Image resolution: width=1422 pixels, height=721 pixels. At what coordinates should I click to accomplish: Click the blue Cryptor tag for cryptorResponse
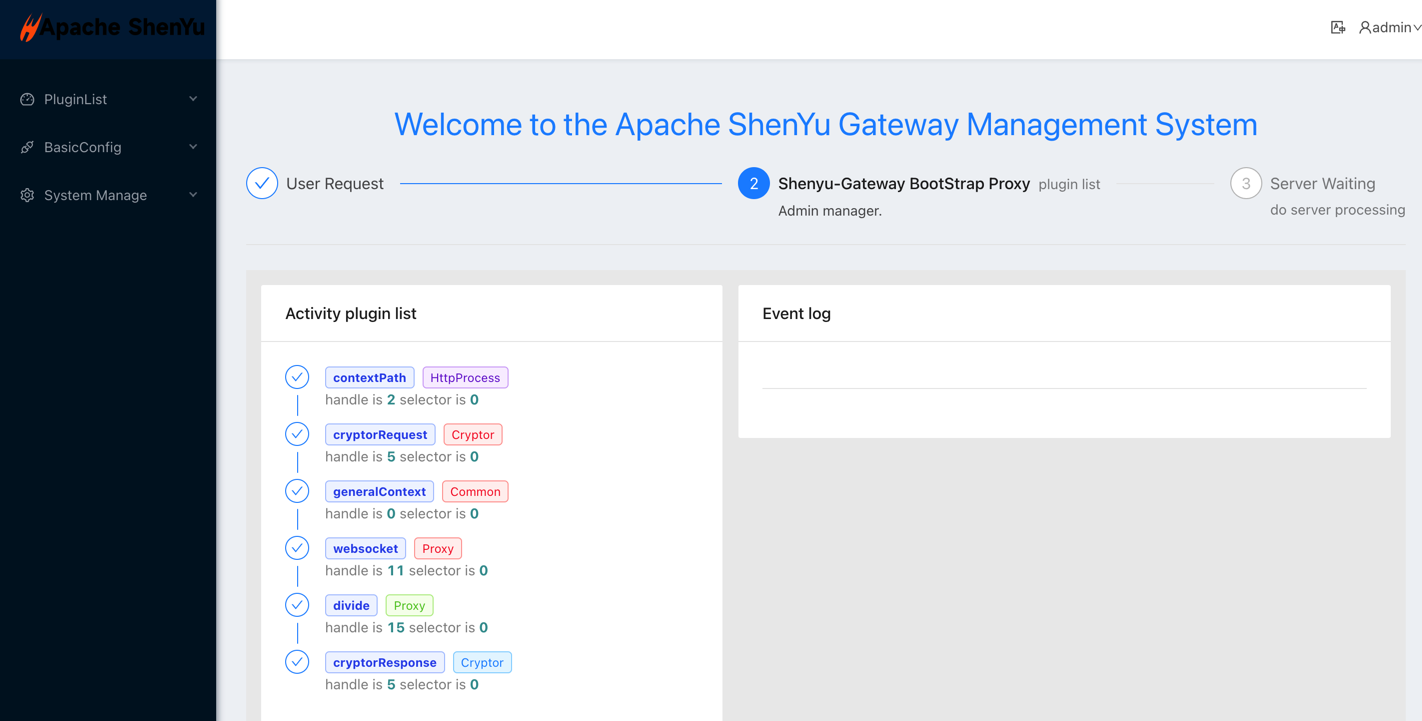(482, 663)
